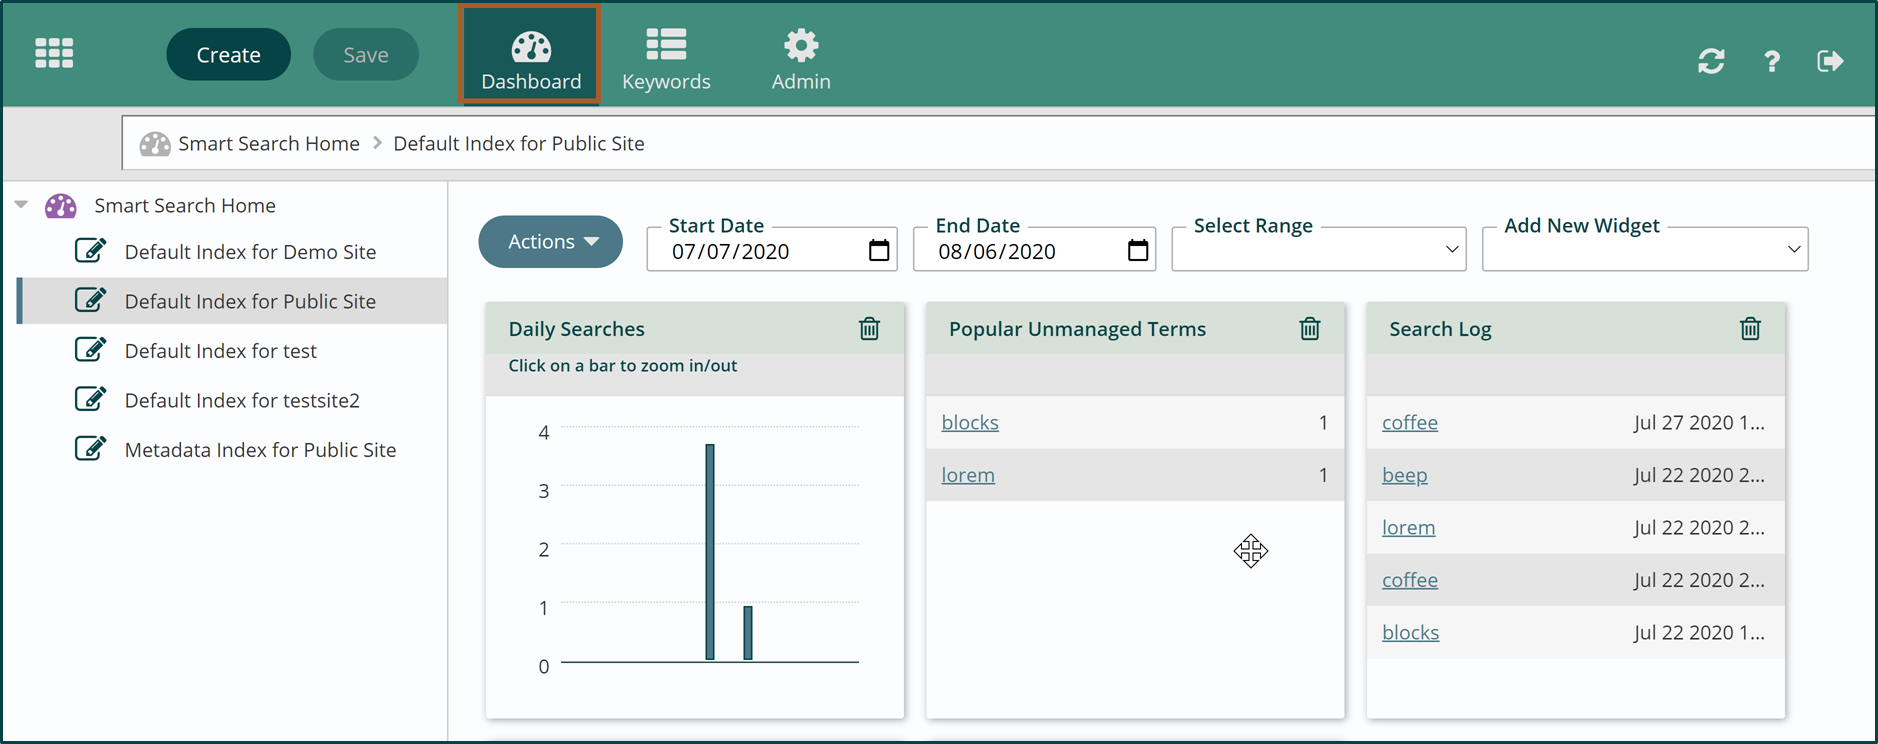This screenshot has width=1878, height=744.
Task: Select Default Index for Public Site in tree
Action: coord(250,301)
